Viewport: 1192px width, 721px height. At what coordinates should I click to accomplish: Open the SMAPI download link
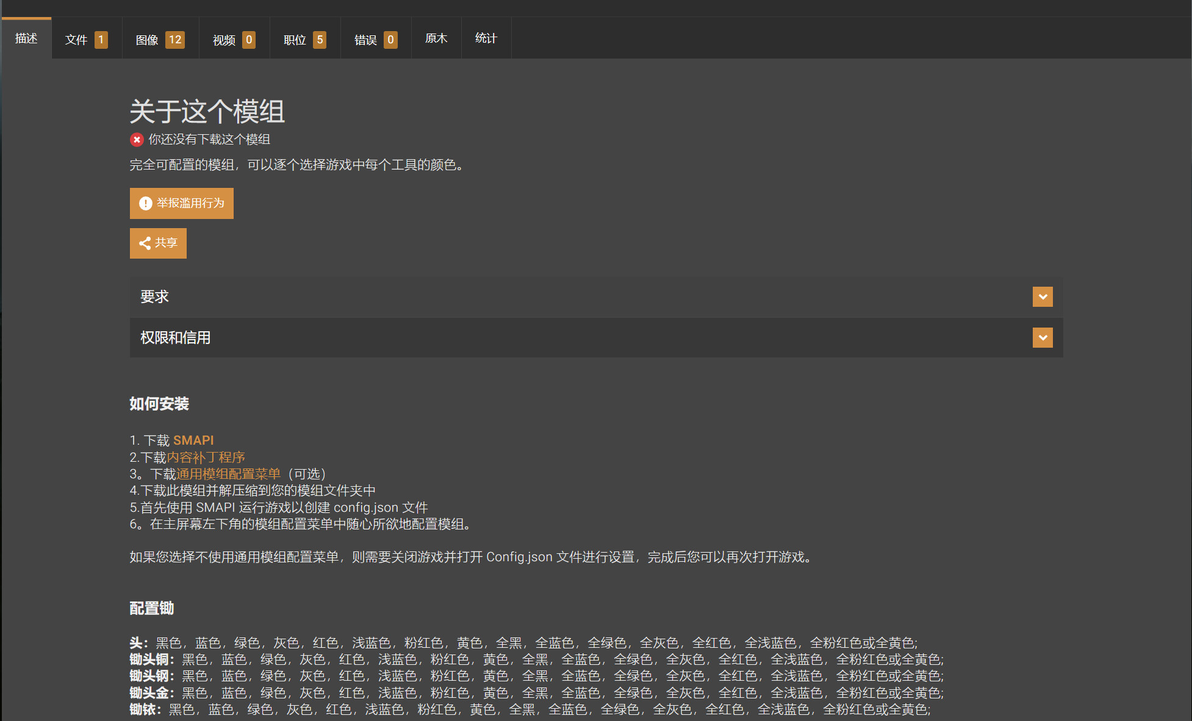193,440
